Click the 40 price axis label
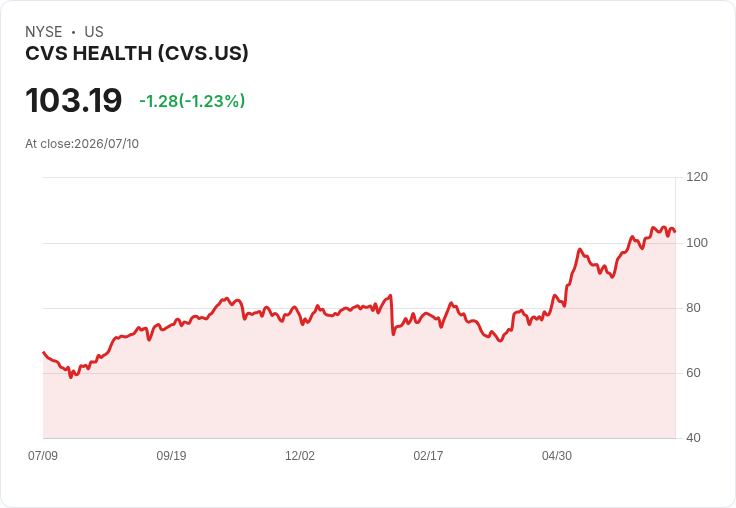 coord(693,438)
